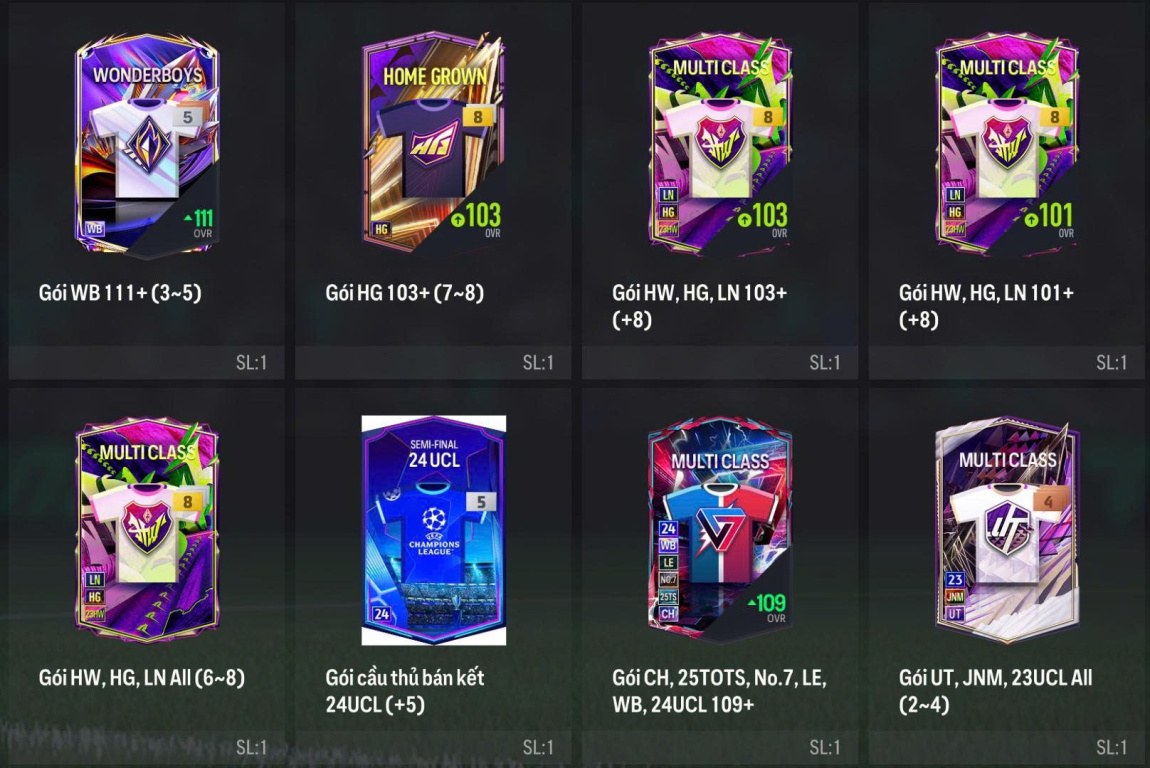Click the Gói WB 111+ (3~5) label
Image resolution: width=1150 pixels, height=768 pixels.
[x=120, y=293]
